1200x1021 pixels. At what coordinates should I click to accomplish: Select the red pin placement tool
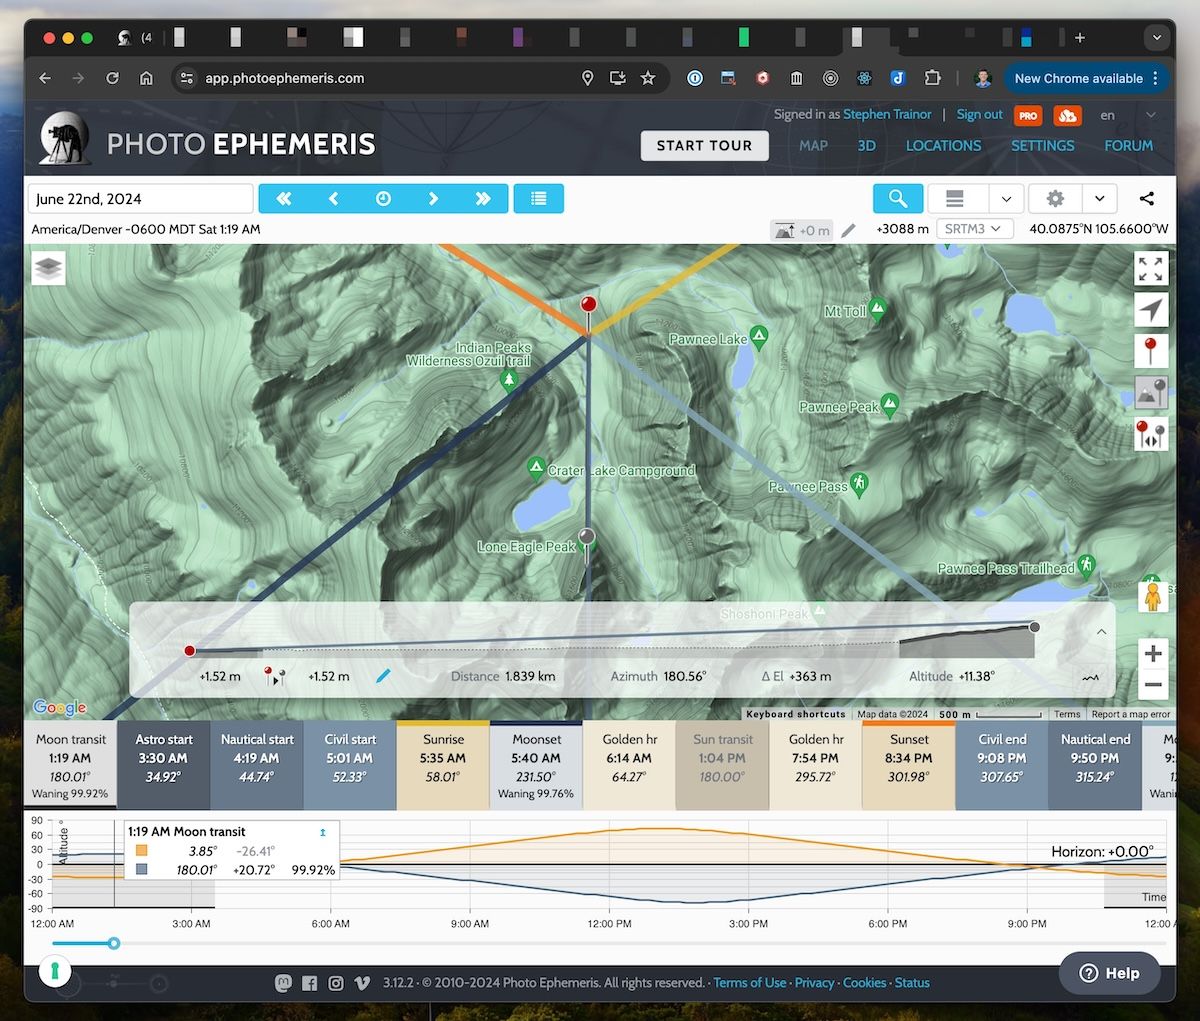tap(1151, 351)
